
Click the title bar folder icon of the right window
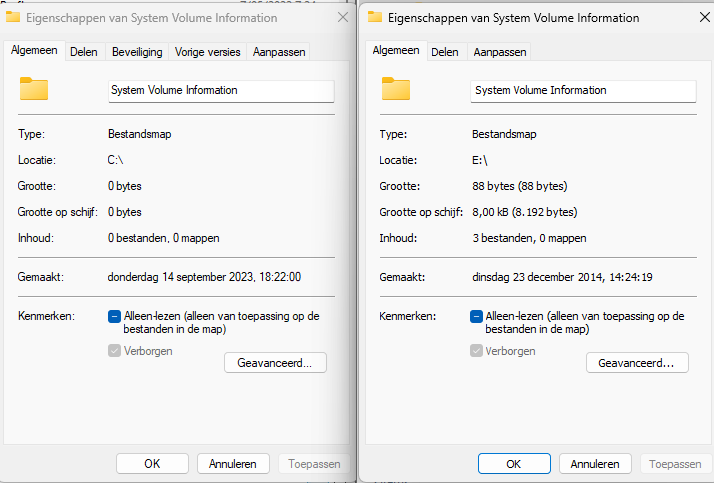[x=375, y=17]
